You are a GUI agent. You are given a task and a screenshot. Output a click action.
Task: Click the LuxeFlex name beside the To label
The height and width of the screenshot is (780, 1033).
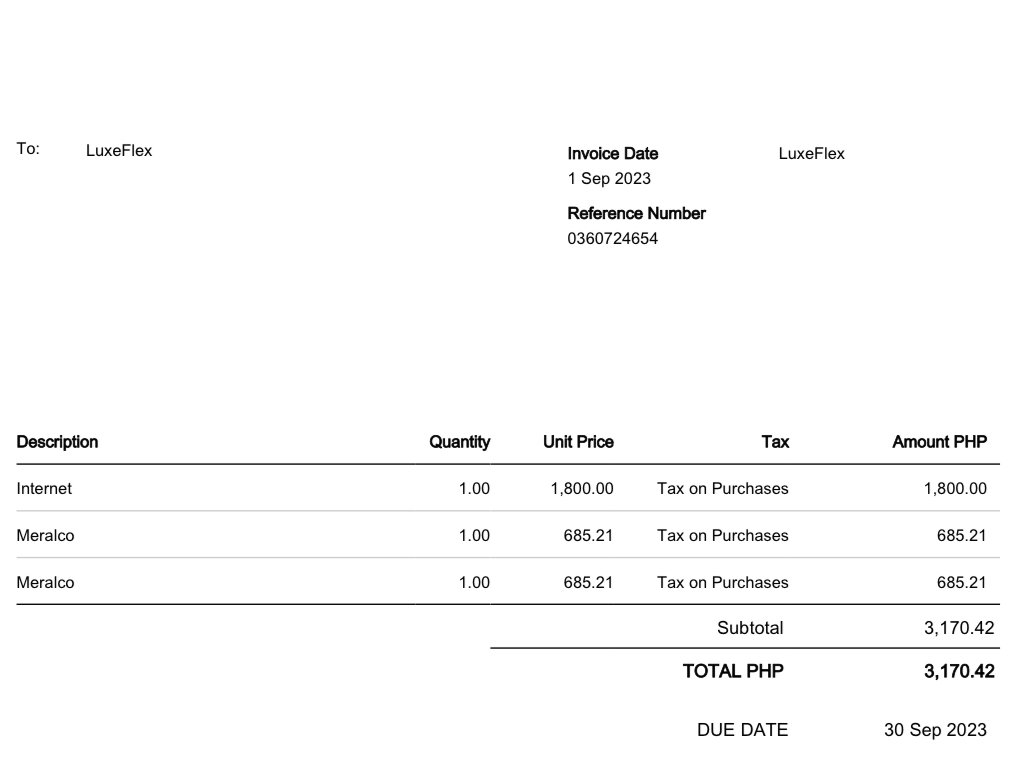point(119,151)
